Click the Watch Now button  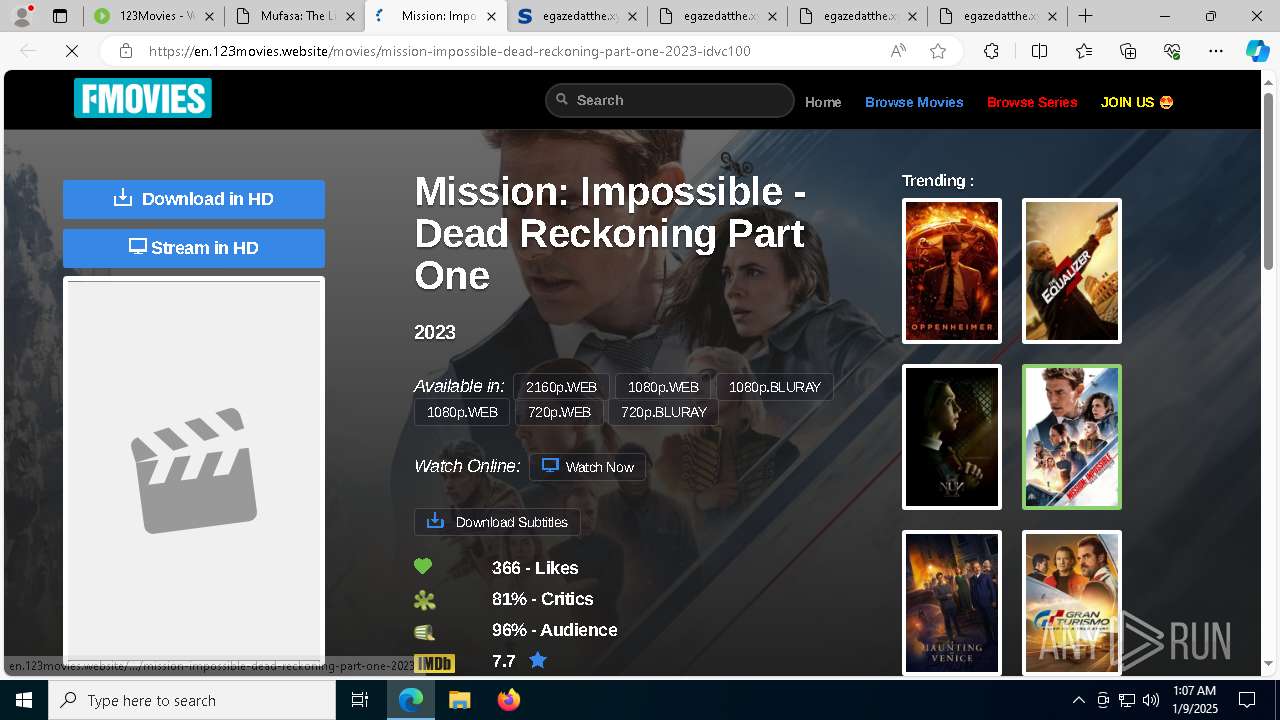587,467
